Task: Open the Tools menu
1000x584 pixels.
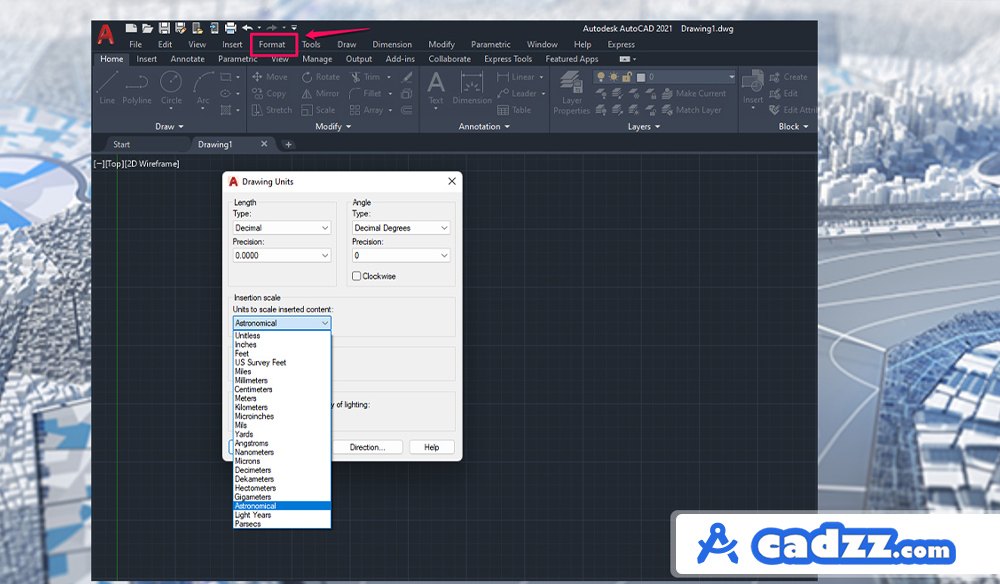Action: tap(311, 44)
